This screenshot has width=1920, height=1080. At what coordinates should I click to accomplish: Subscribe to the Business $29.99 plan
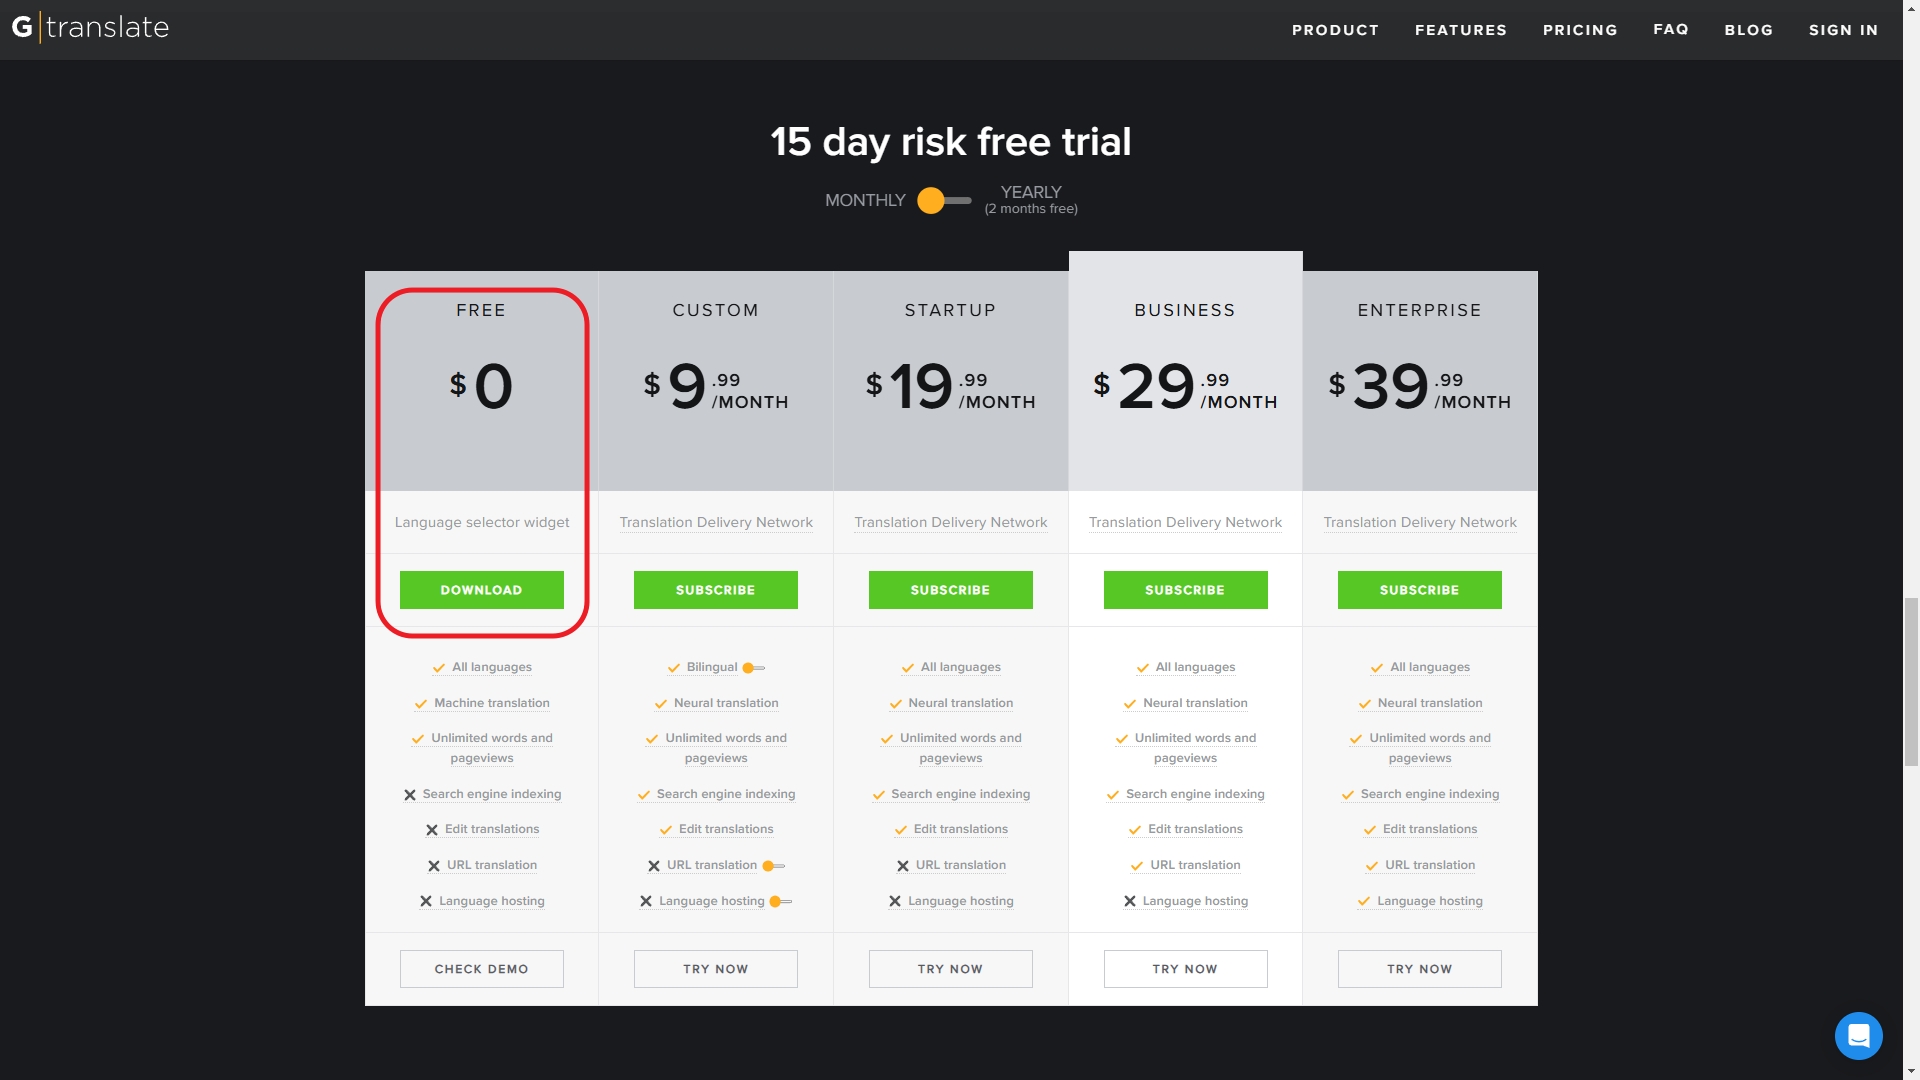click(x=1186, y=590)
